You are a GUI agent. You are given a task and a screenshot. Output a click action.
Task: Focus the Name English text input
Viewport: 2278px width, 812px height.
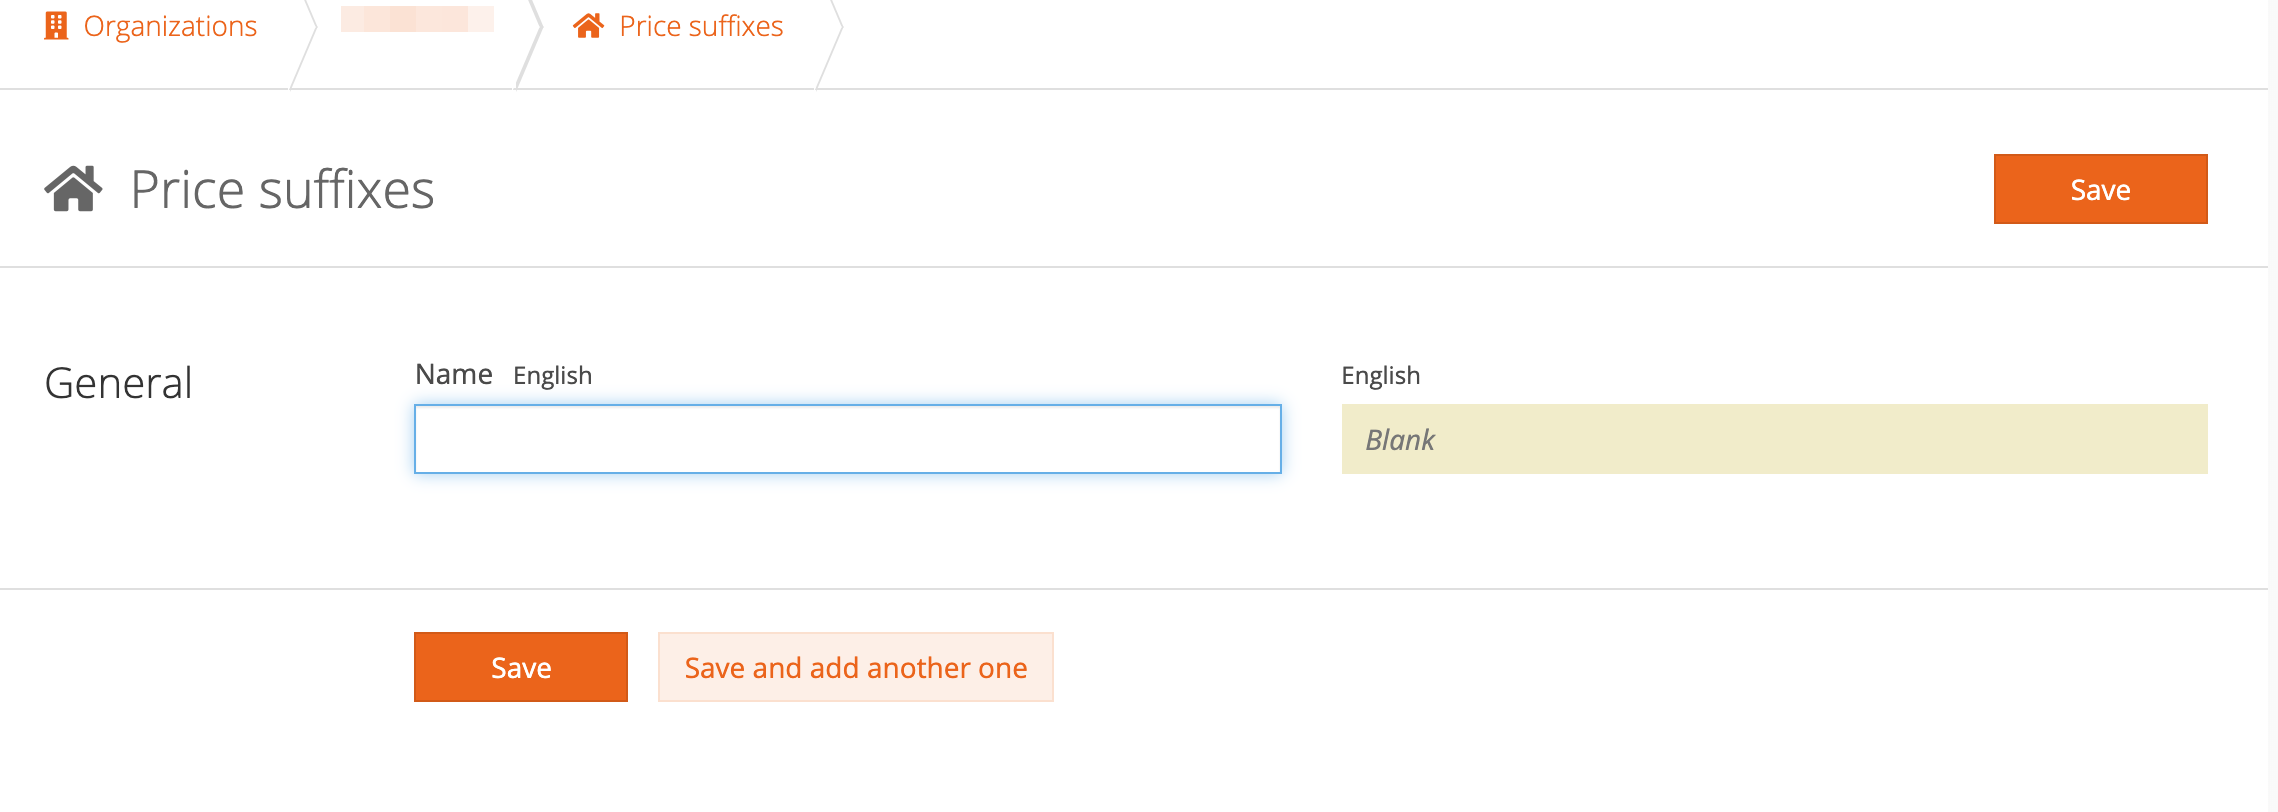tap(847, 439)
